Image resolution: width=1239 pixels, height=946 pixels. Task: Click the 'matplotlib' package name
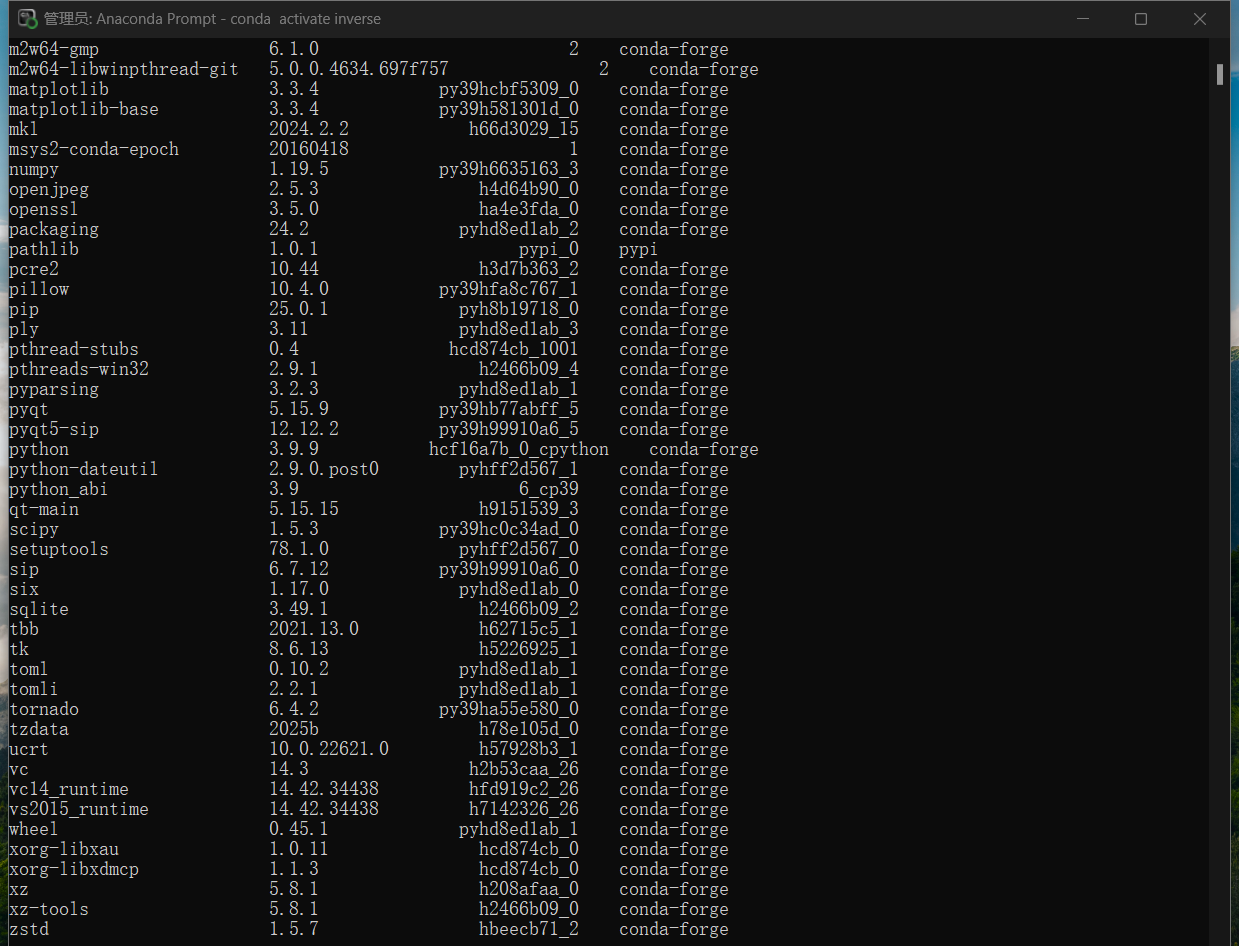point(59,89)
